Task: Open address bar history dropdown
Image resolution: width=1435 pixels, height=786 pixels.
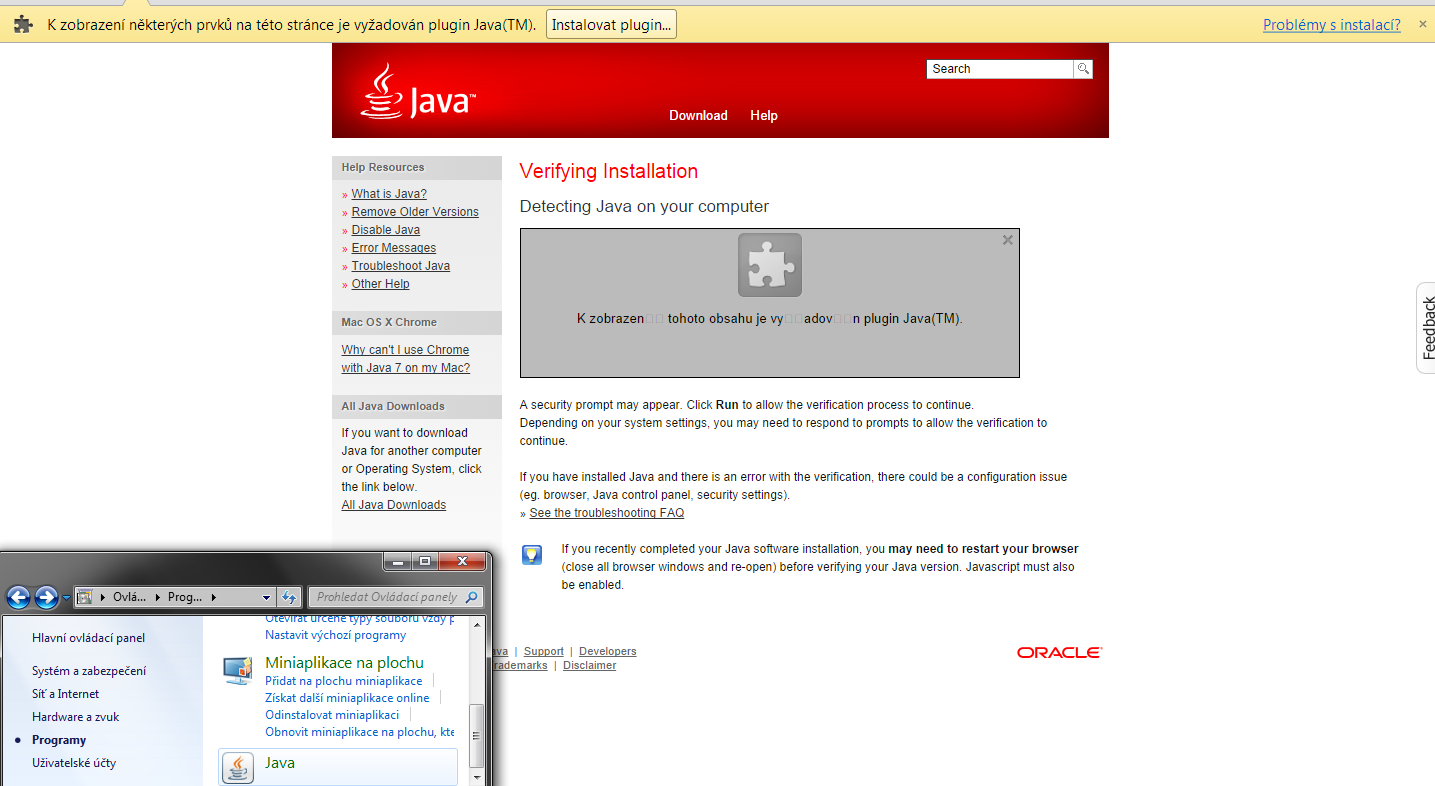Action: click(x=266, y=597)
